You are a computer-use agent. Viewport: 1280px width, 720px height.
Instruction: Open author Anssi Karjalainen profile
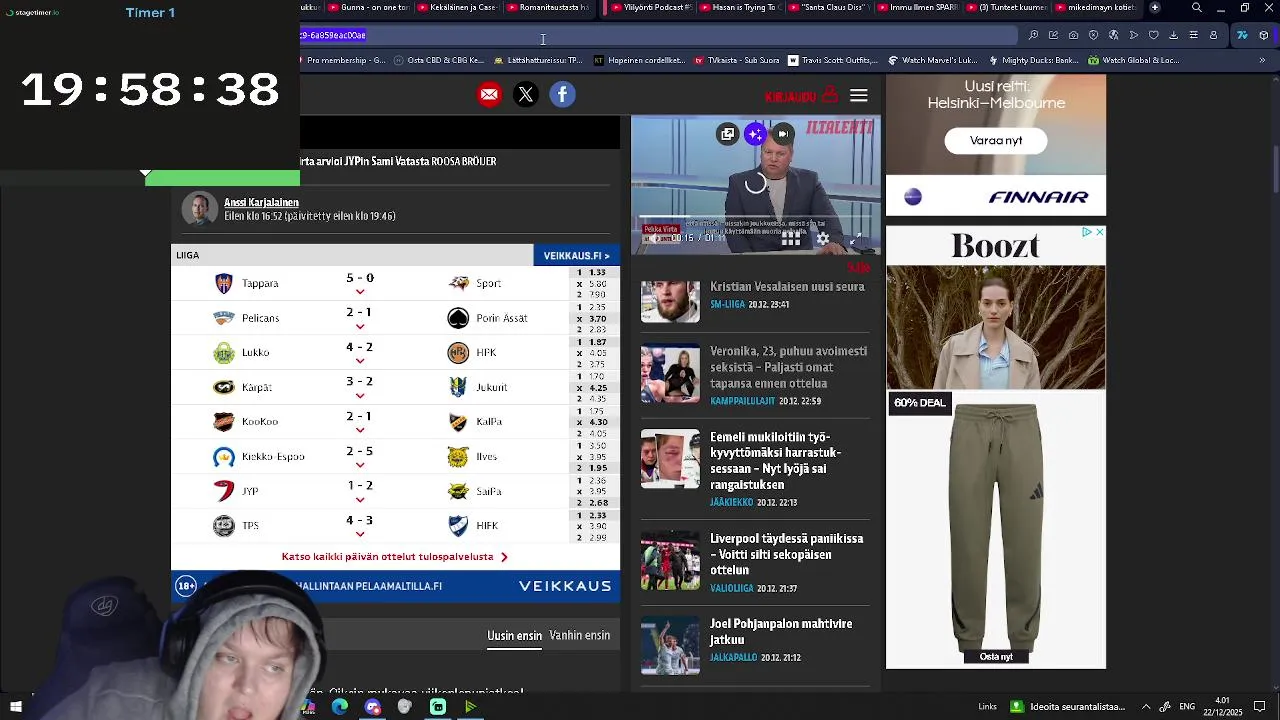pyautogui.click(x=261, y=202)
